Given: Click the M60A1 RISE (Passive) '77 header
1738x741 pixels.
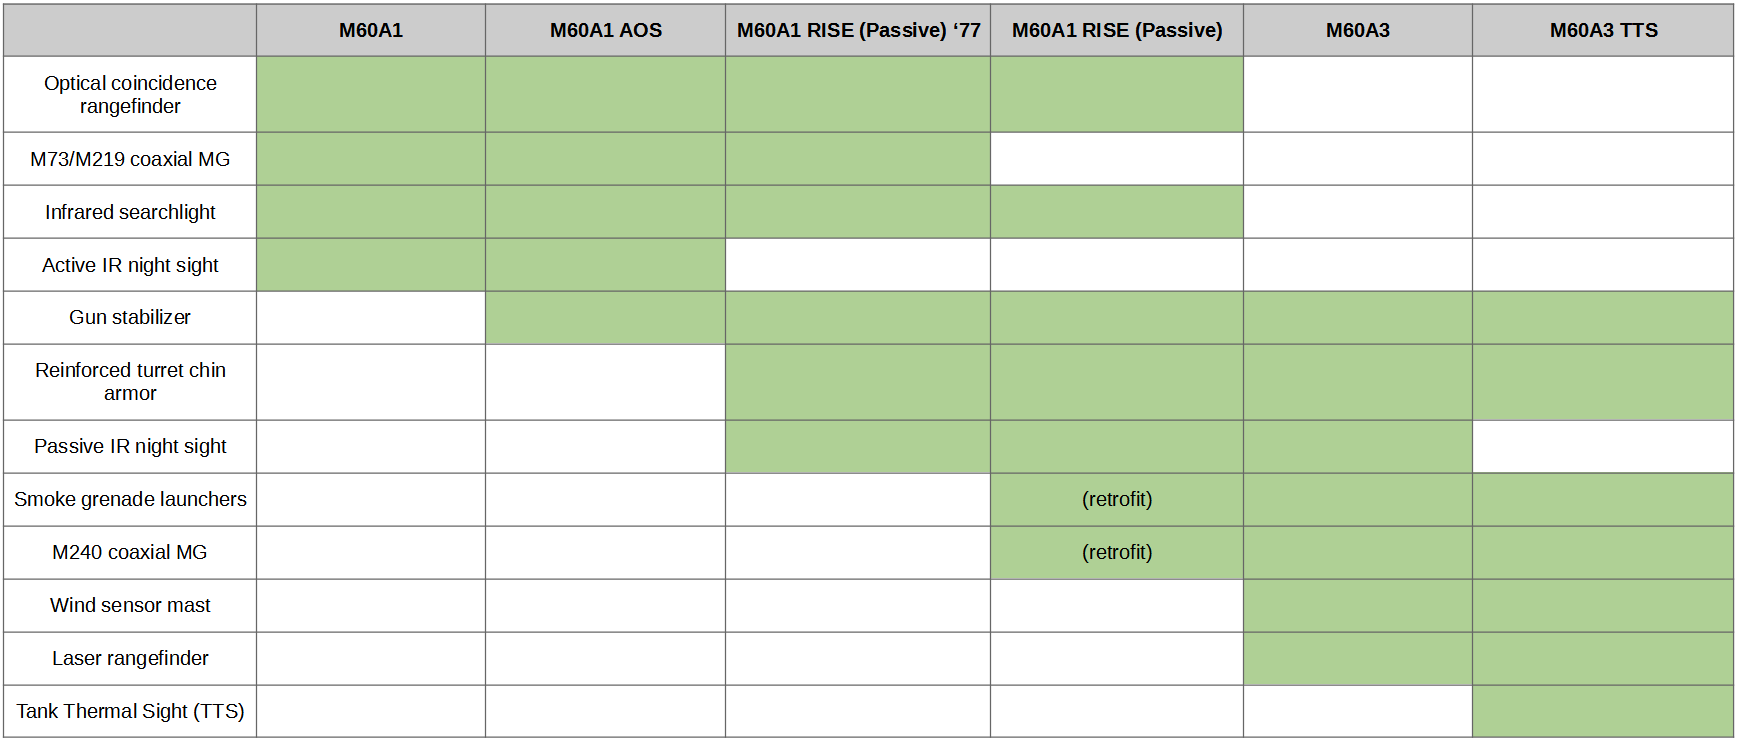Looking at the screenshot, I should tap(858, 30).
